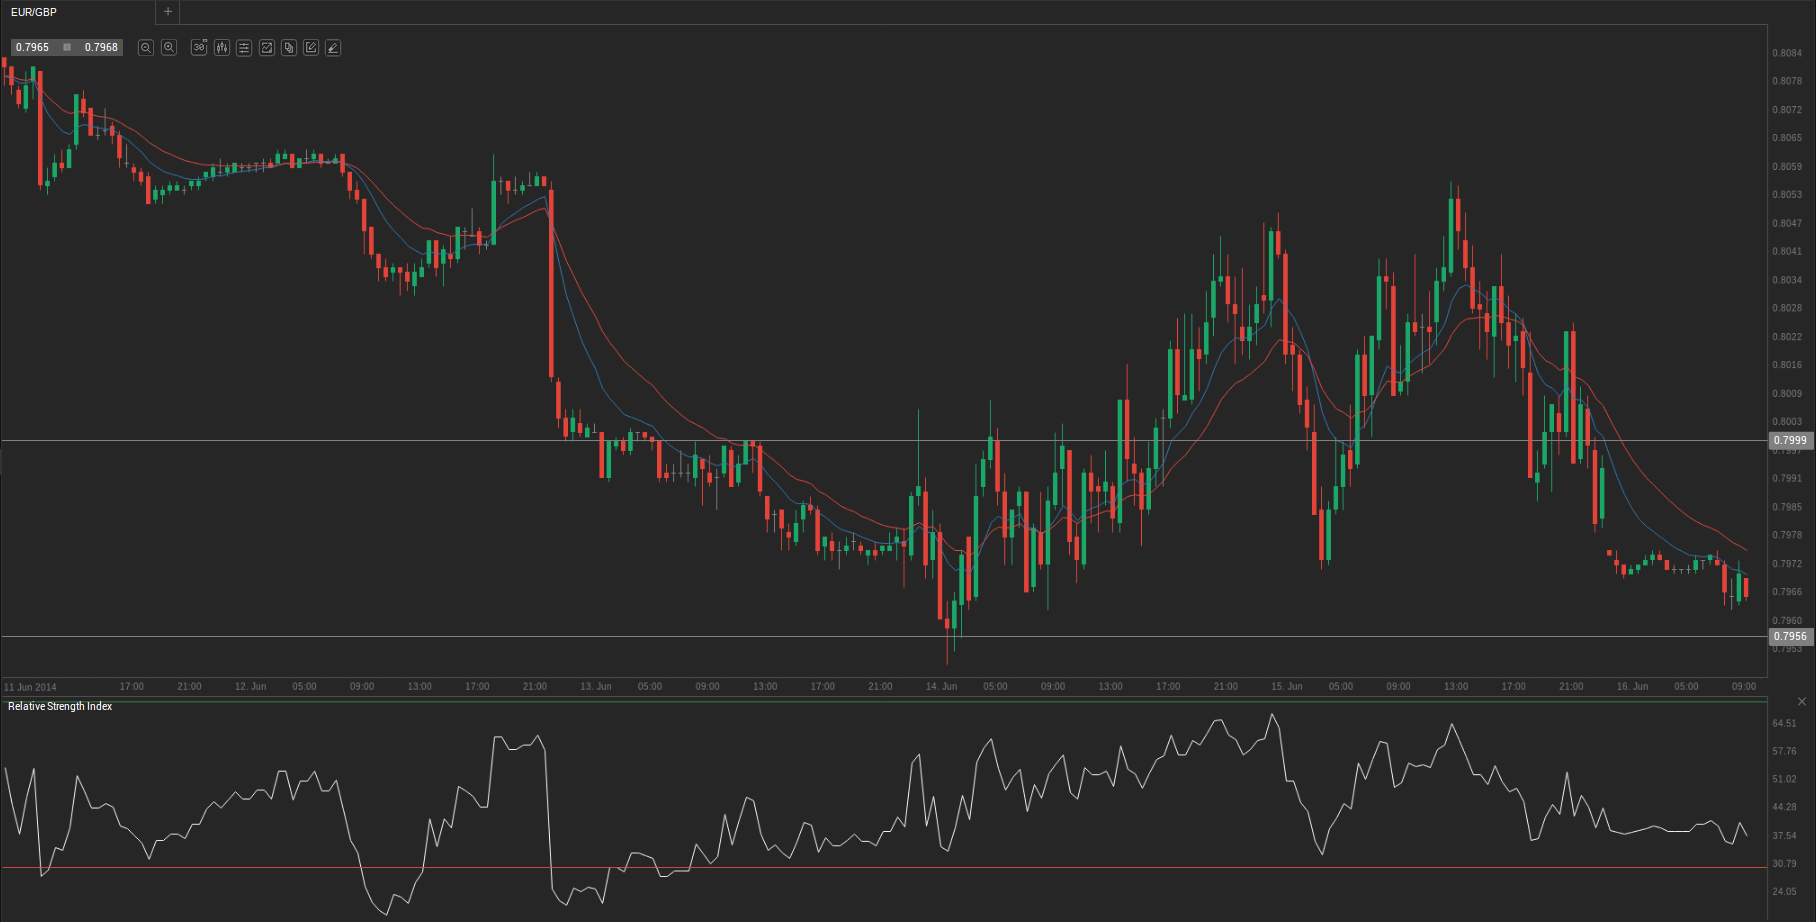Open the candlestick chart type menu
This screenshot has width=1816, height=922.
click(222, 48)
